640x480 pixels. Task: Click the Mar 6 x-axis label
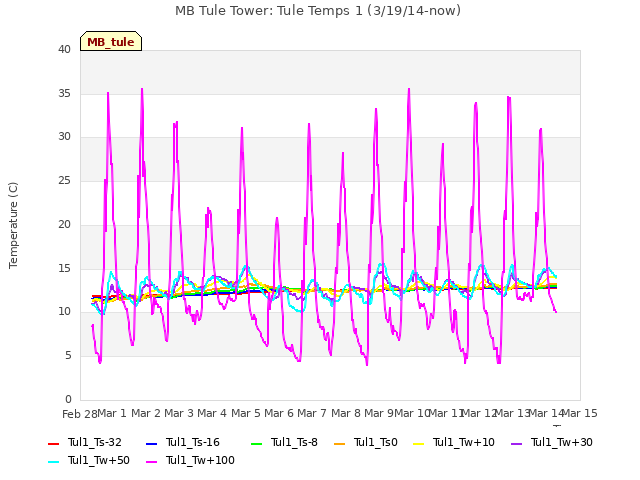pyautogui.click(x=279, y=413)
